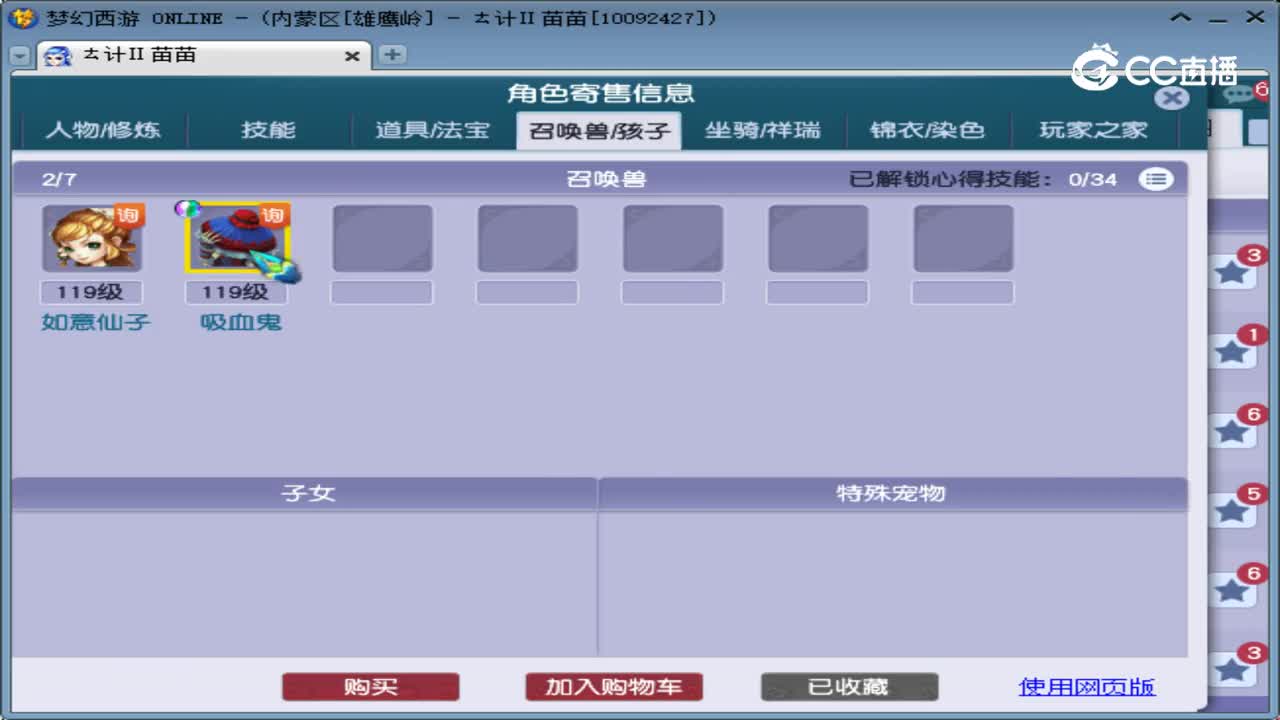This screenshot has width=1280, height=720.
Task: Open the 使用网页版 link
Action: 1086,686
